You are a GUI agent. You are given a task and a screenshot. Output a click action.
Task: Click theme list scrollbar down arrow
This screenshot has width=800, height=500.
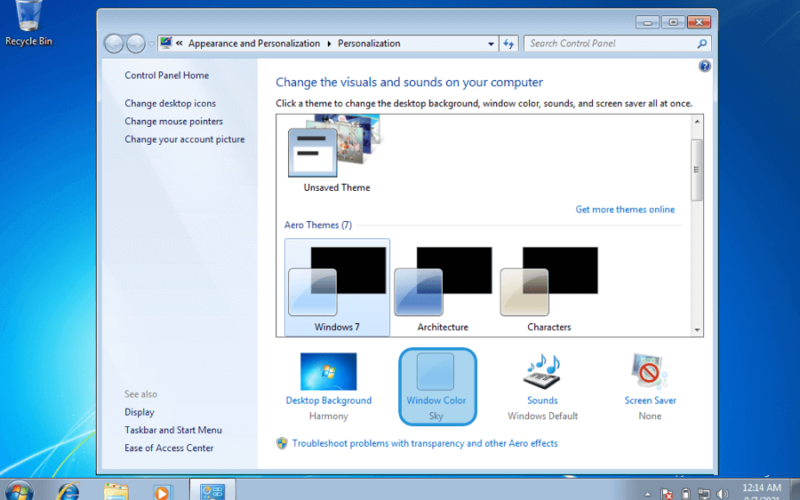[697, 330]
